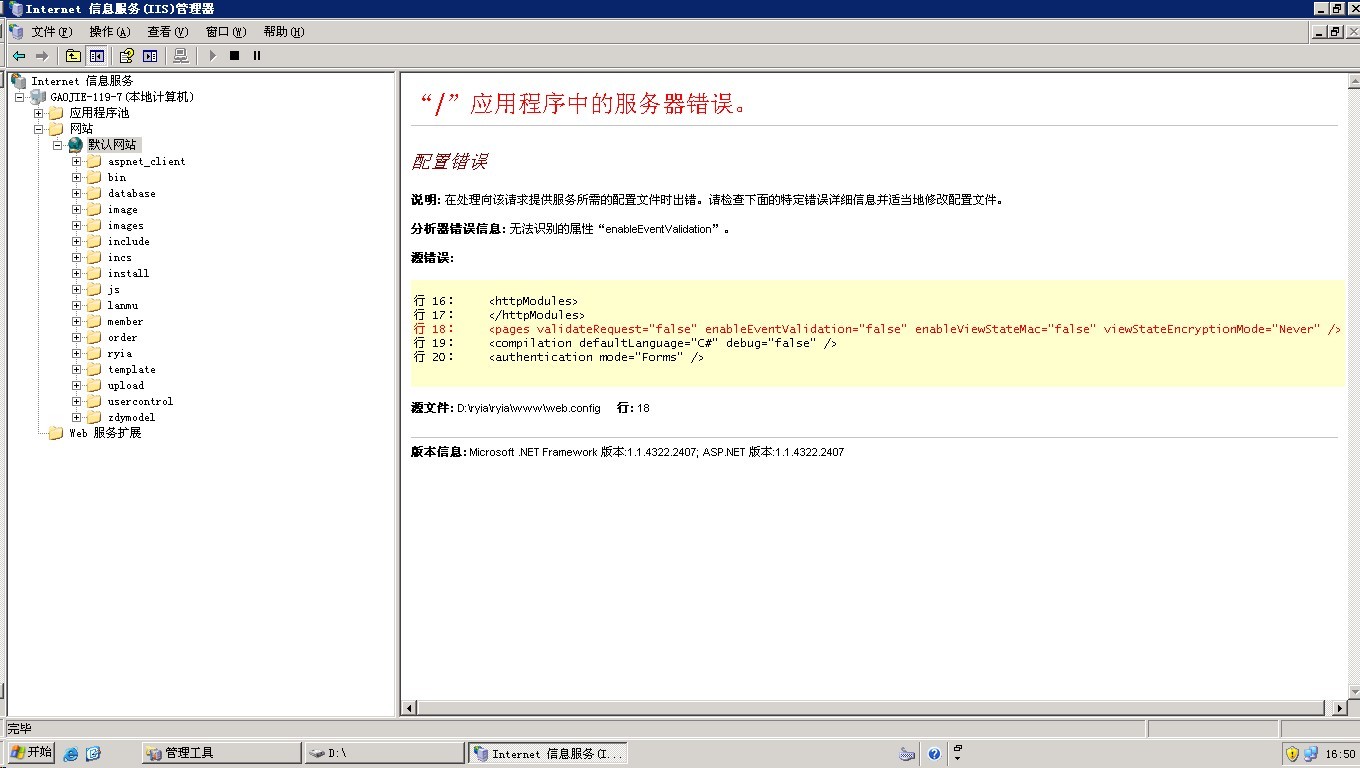Screen dimensions: 1360x768
Task: Click the Stop item square button
Action: pyautogui.click(x=234, y=56)
